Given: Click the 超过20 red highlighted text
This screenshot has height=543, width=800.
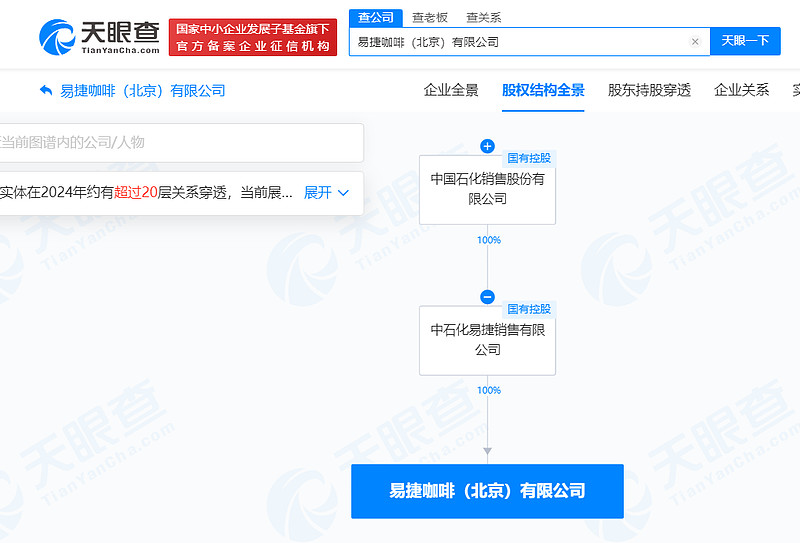Looking at the screenshot, I should 136,193.
